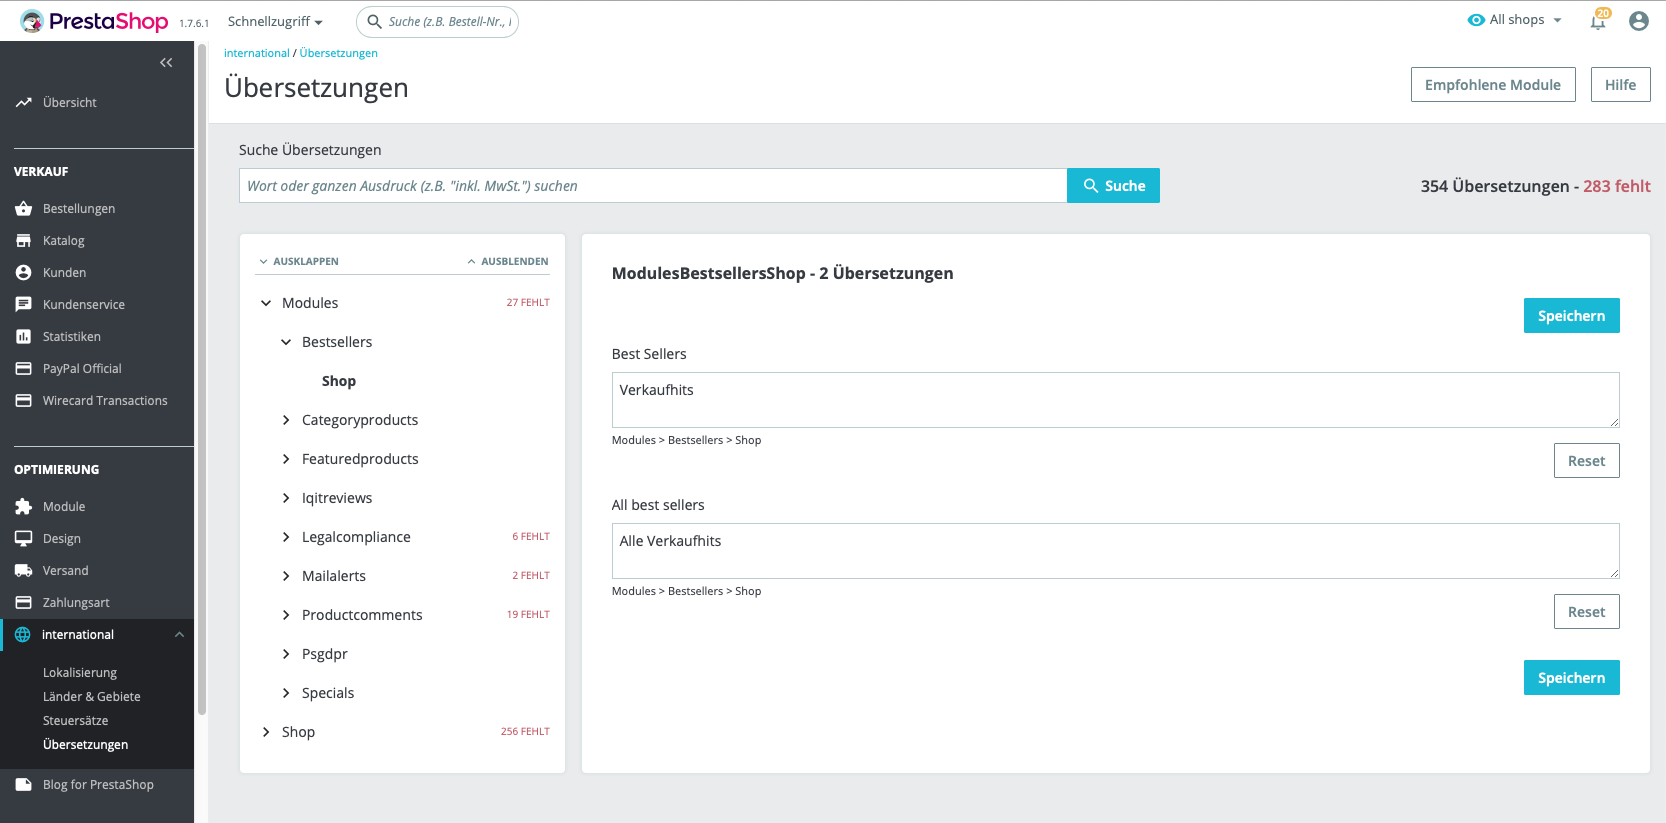Select the Shop item under Bestsellers

point(339,381)
